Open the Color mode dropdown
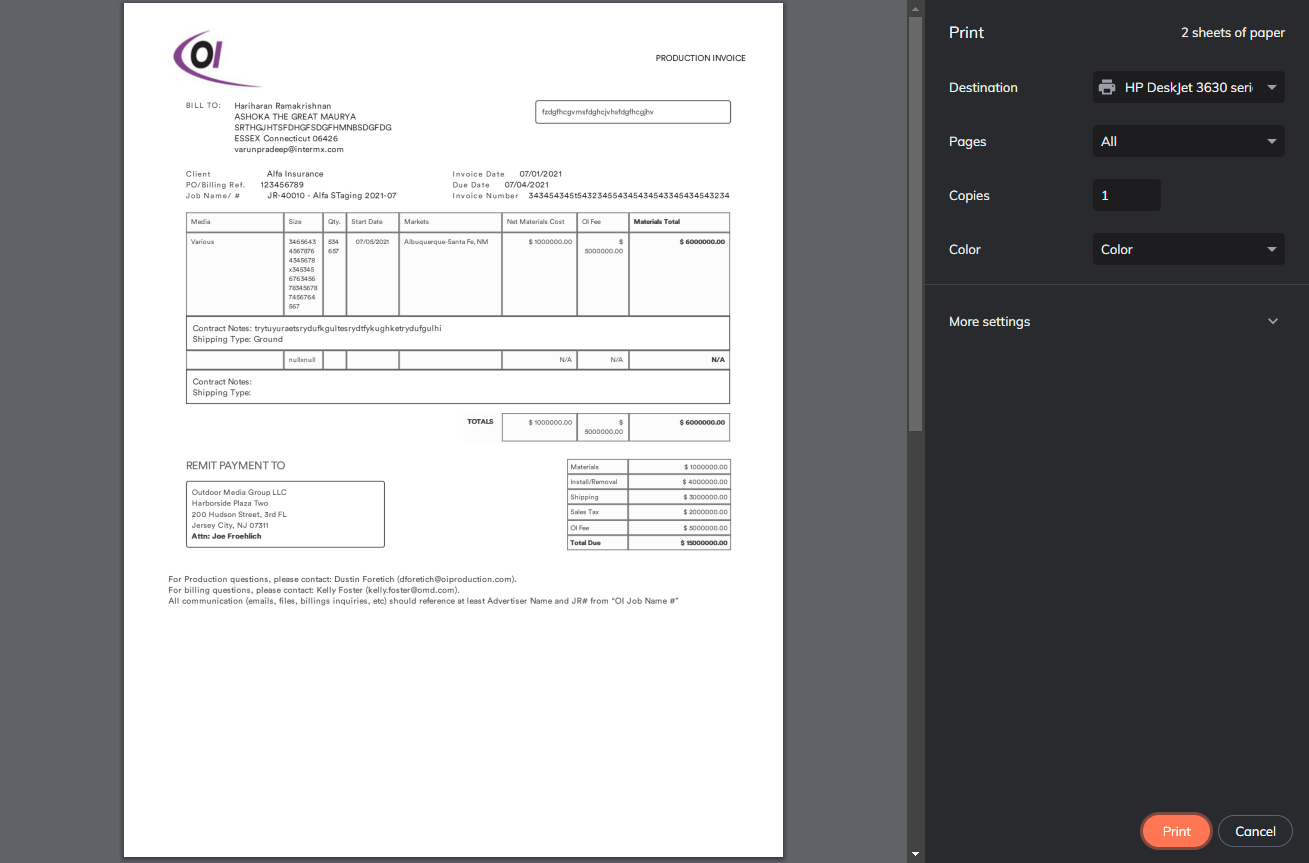 [1188, 249]
